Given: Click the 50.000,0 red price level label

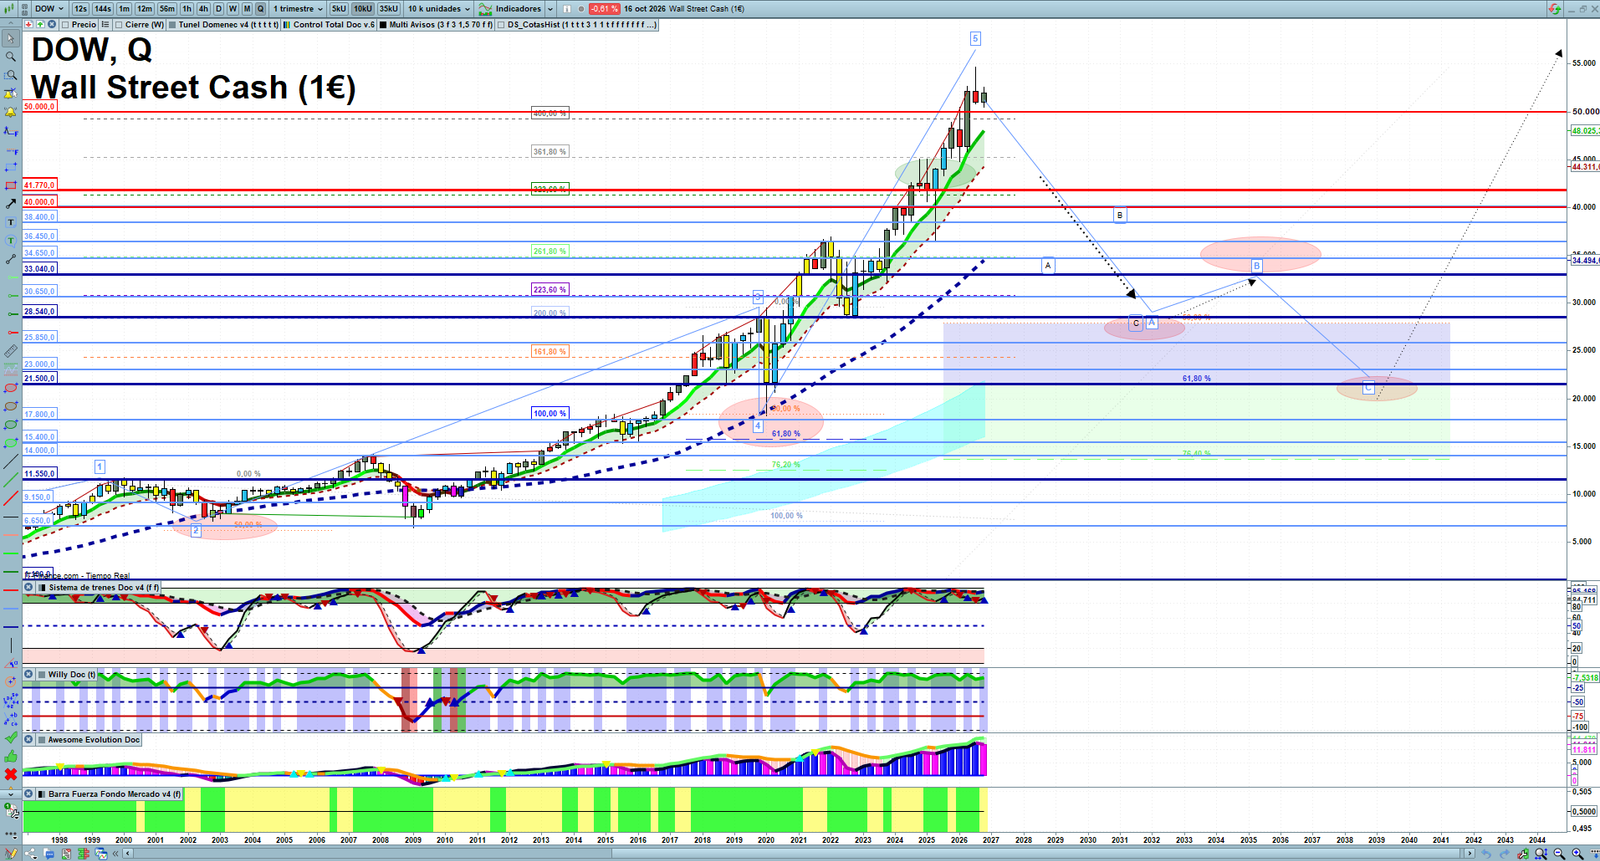Looking at the screenshot, I should 40,106.
